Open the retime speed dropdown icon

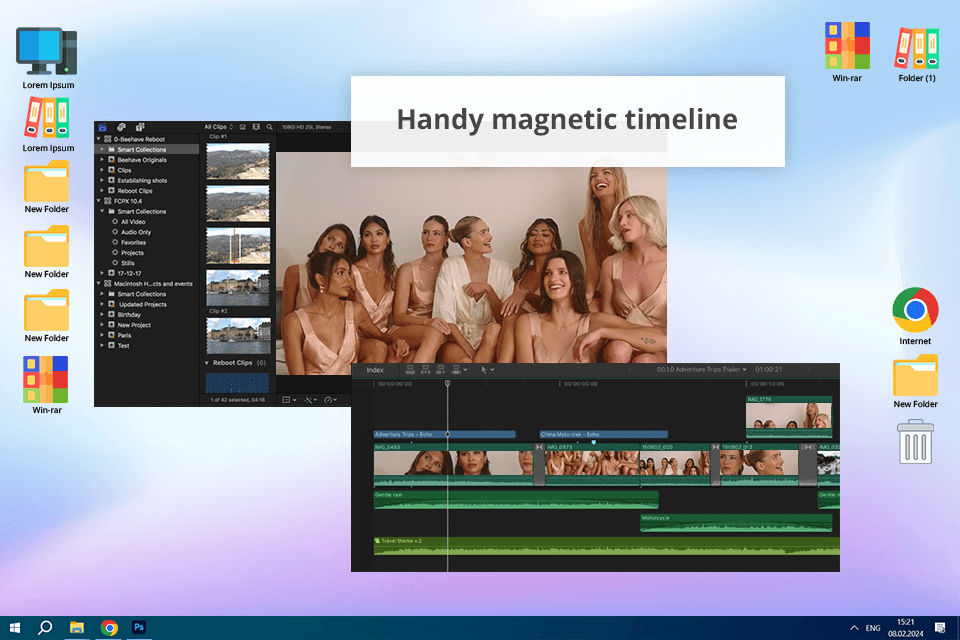pos(331,400)
